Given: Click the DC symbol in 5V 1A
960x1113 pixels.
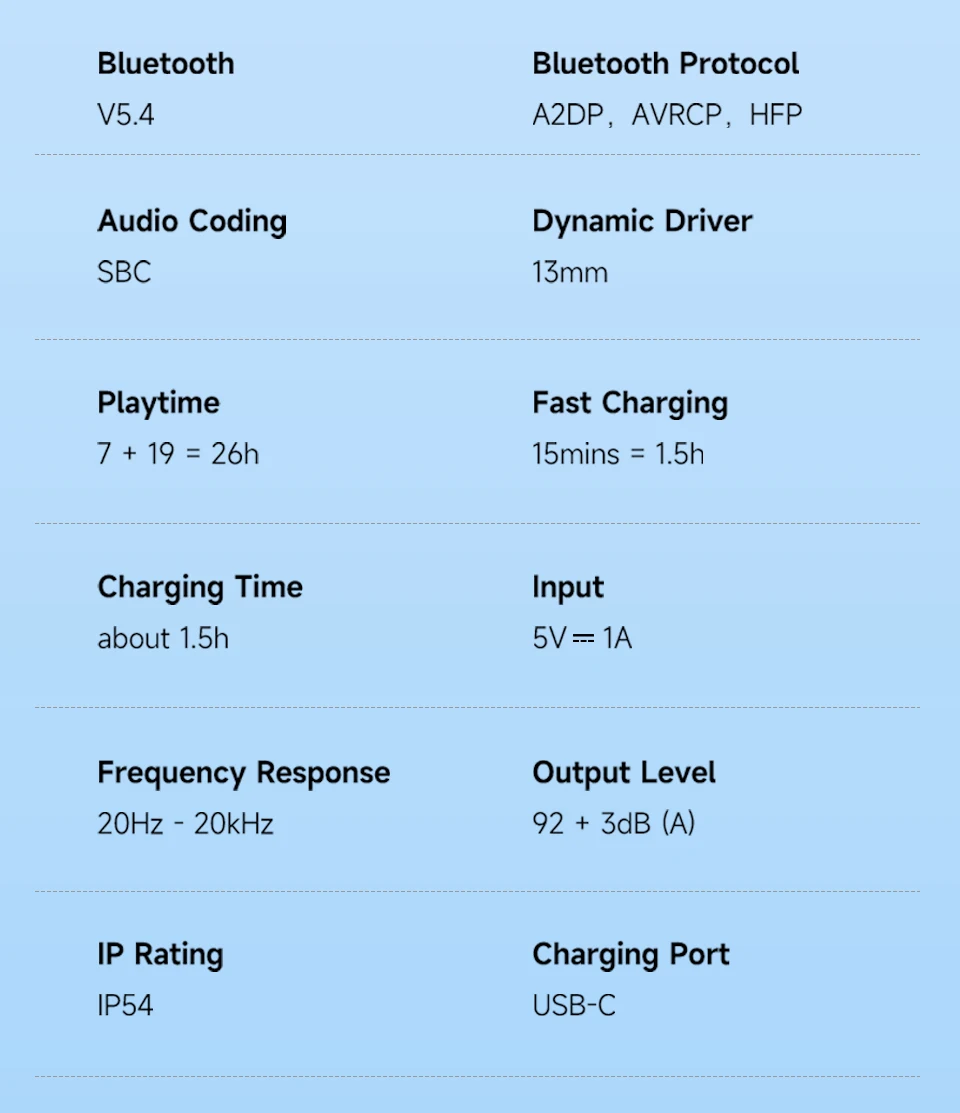Looking at the screenshot, I should point(583,639).
